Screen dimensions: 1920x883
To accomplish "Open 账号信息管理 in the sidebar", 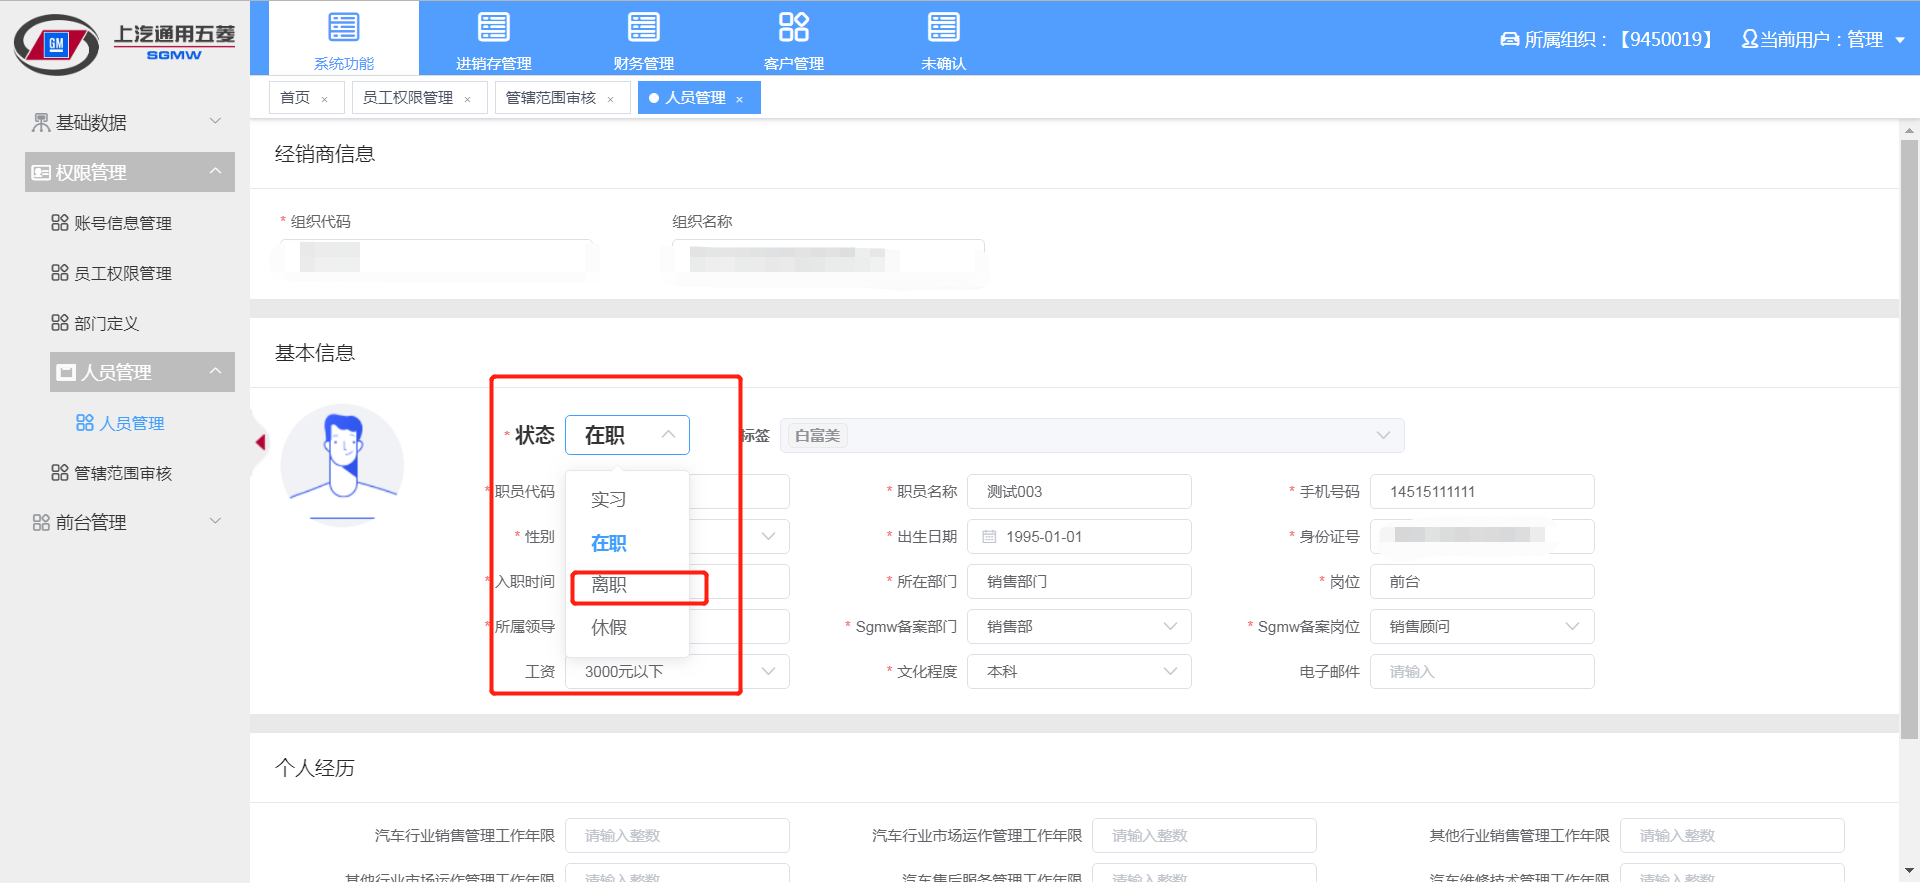I will pyautogui.click(x=123, y=223).
